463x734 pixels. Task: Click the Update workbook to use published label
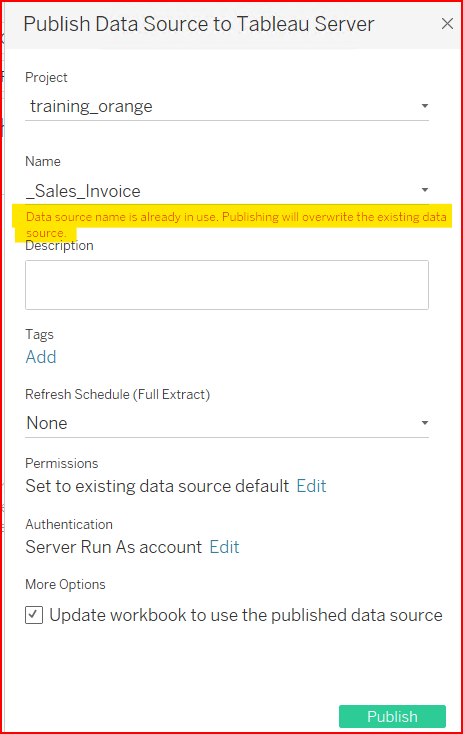tap(246, 615)
